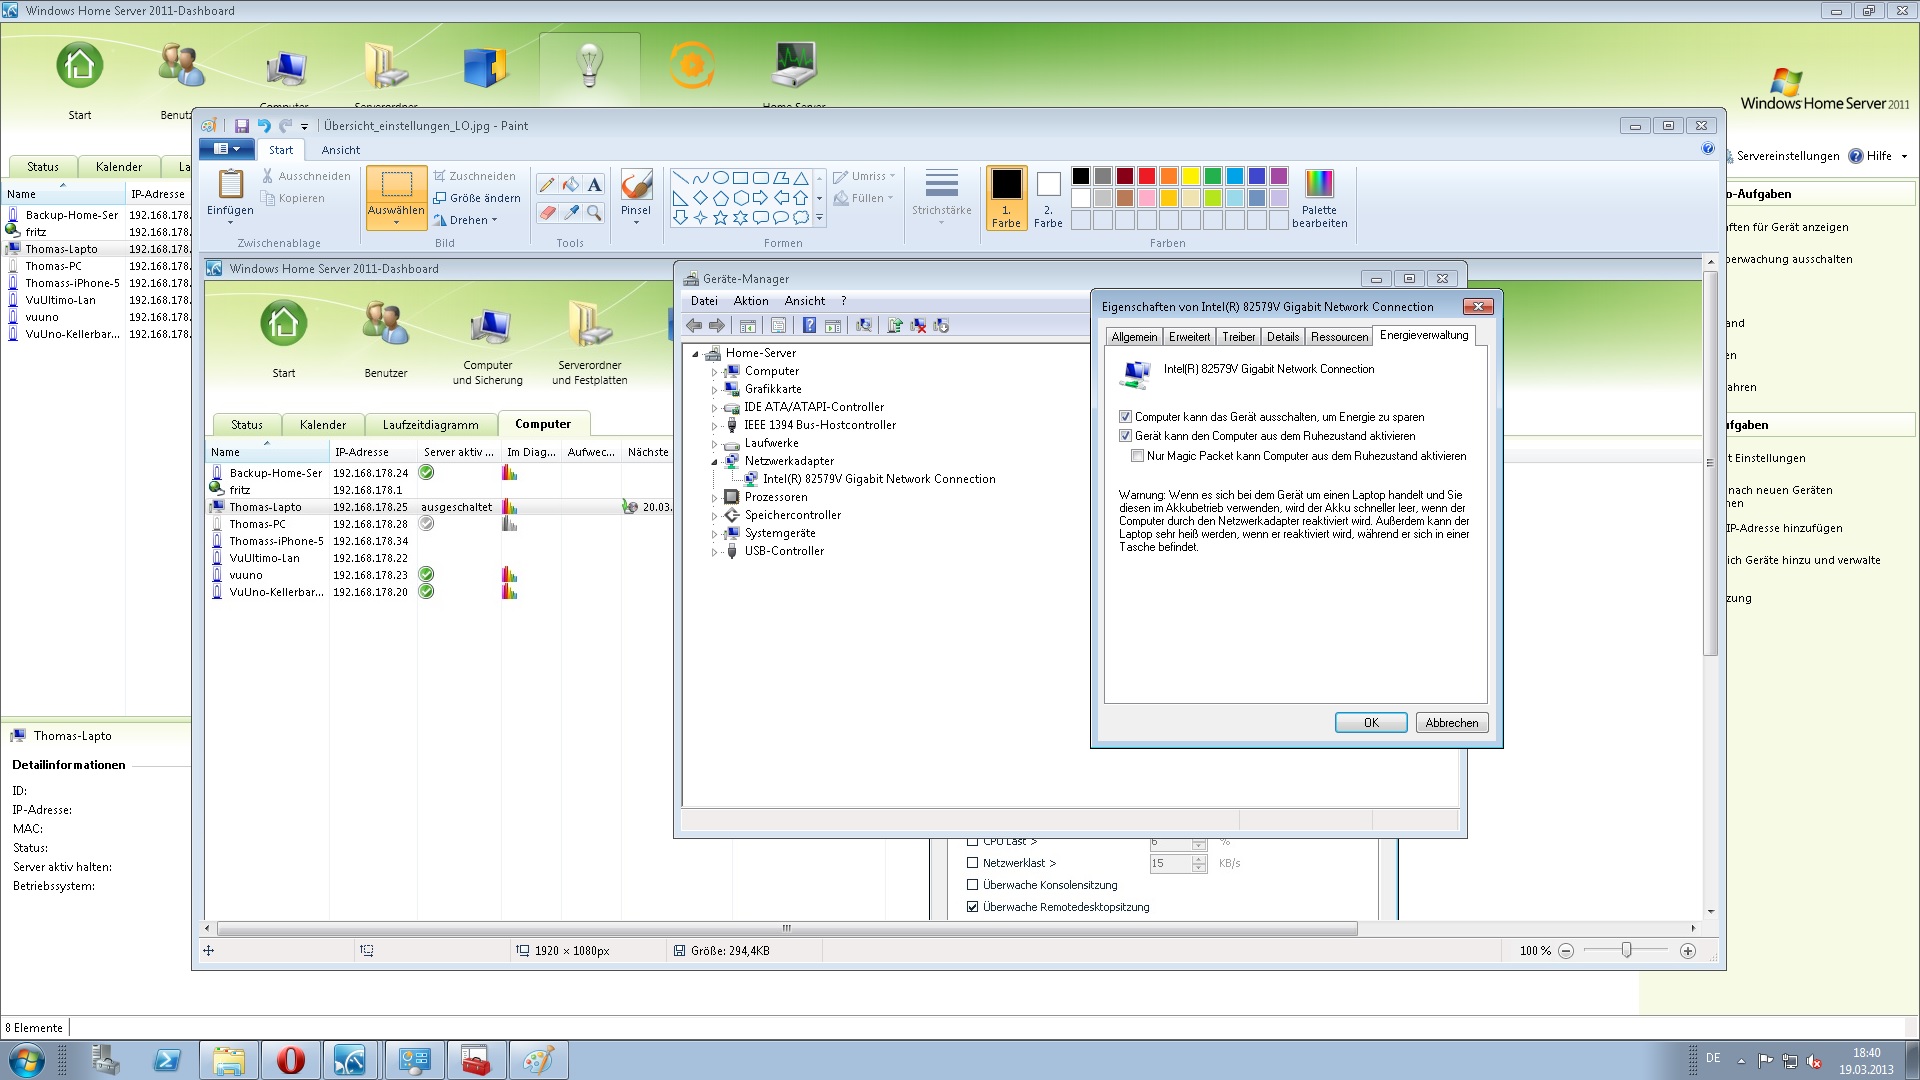Open the Kalender tab in top dashboard
This screenshot has width=1920, height=1080.
(119, 167)
